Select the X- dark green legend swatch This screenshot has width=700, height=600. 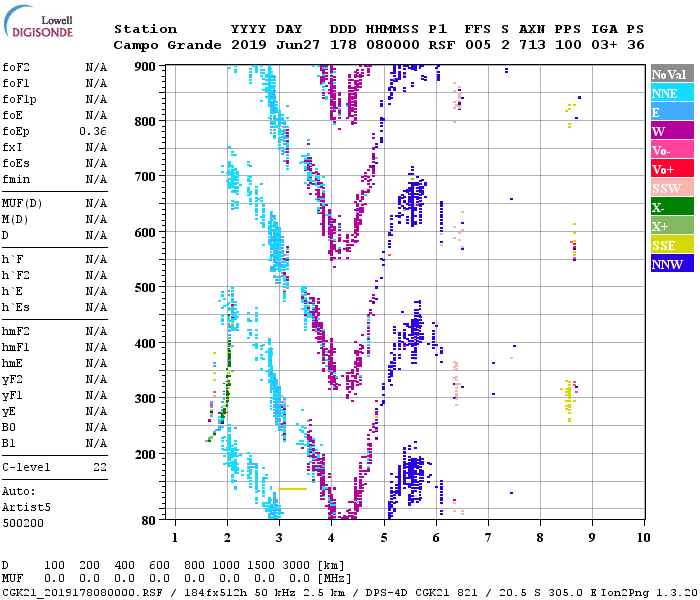pos(672,207)
